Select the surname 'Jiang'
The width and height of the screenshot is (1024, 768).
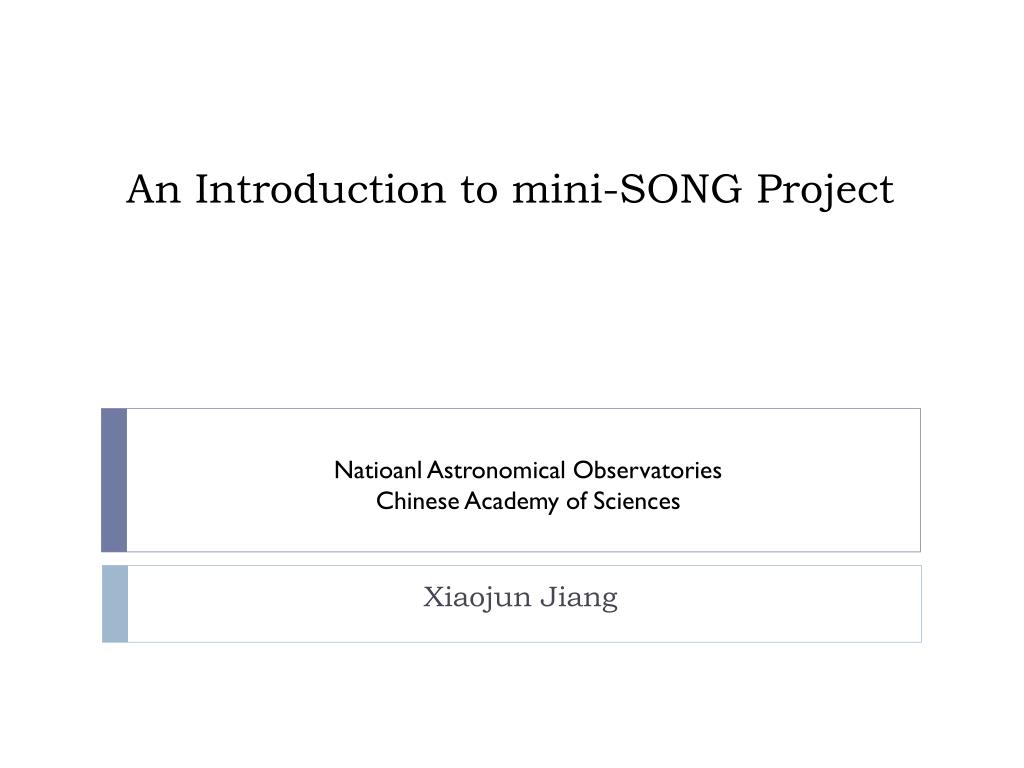[579, 598]
